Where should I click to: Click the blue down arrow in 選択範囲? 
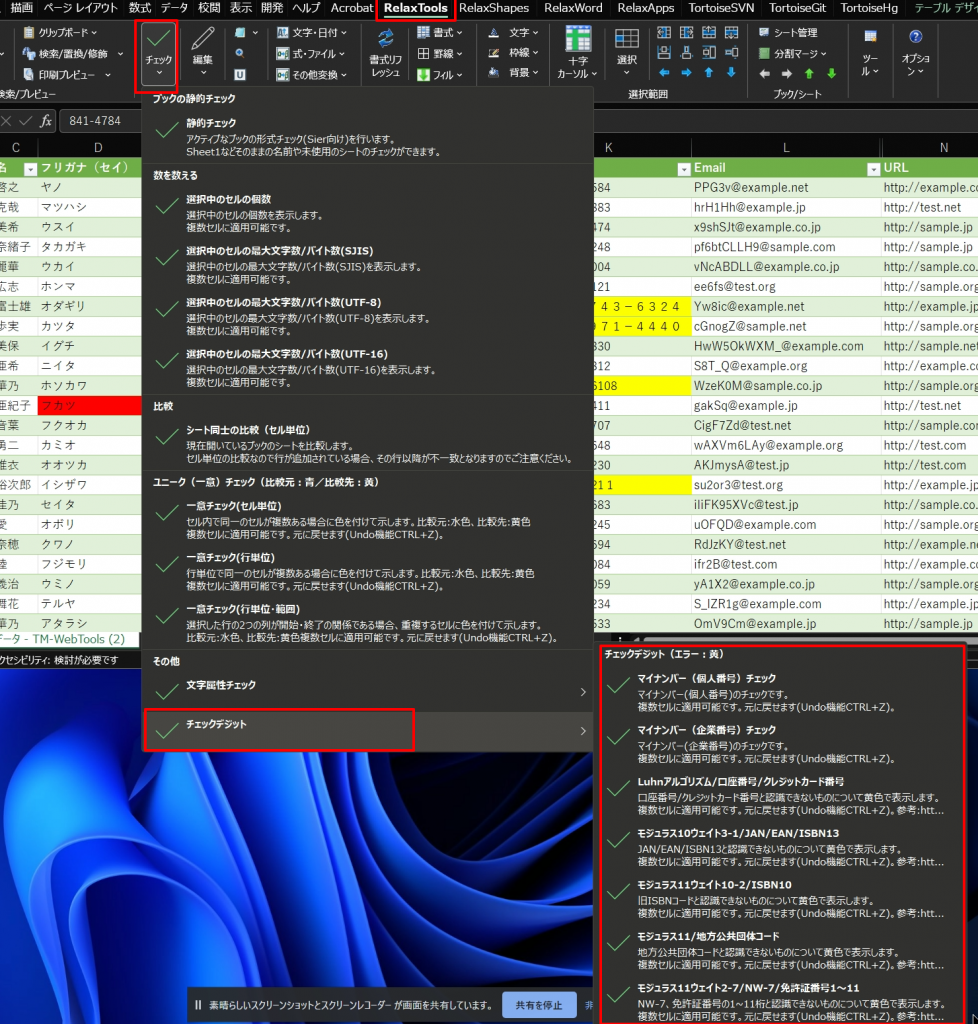tap(731, 72)
